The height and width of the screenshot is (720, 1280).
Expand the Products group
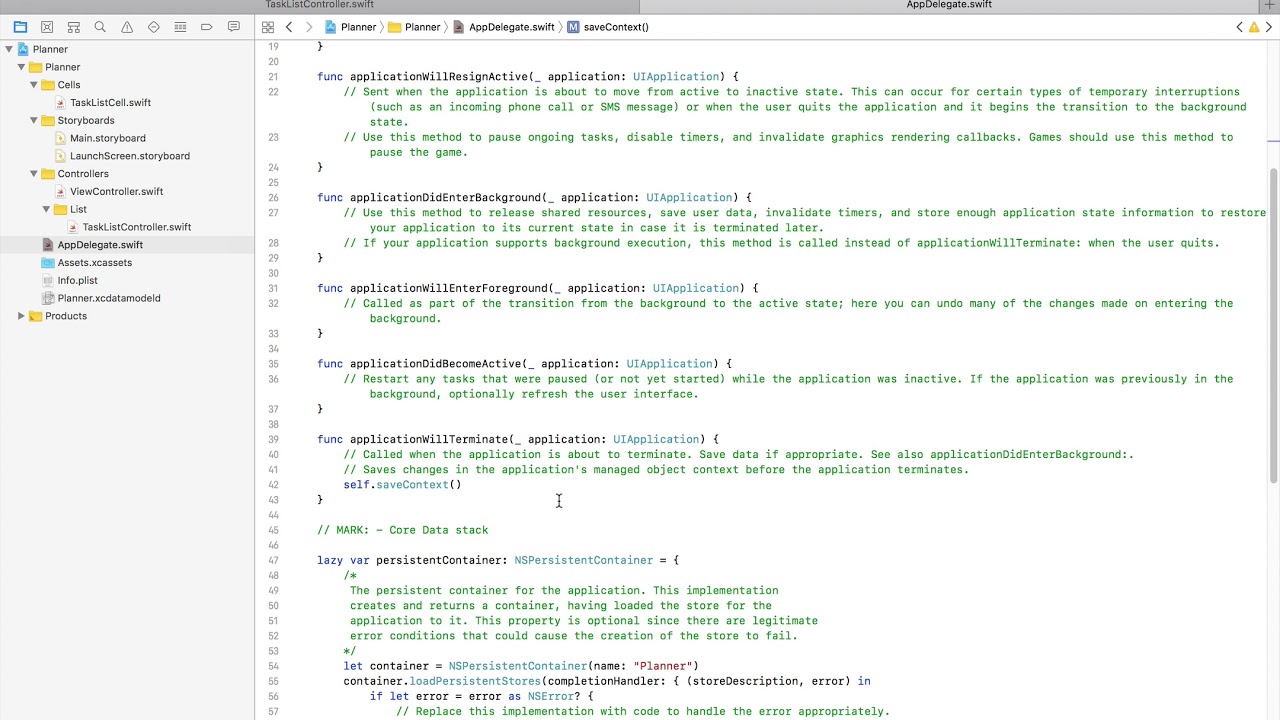(21, 316)
